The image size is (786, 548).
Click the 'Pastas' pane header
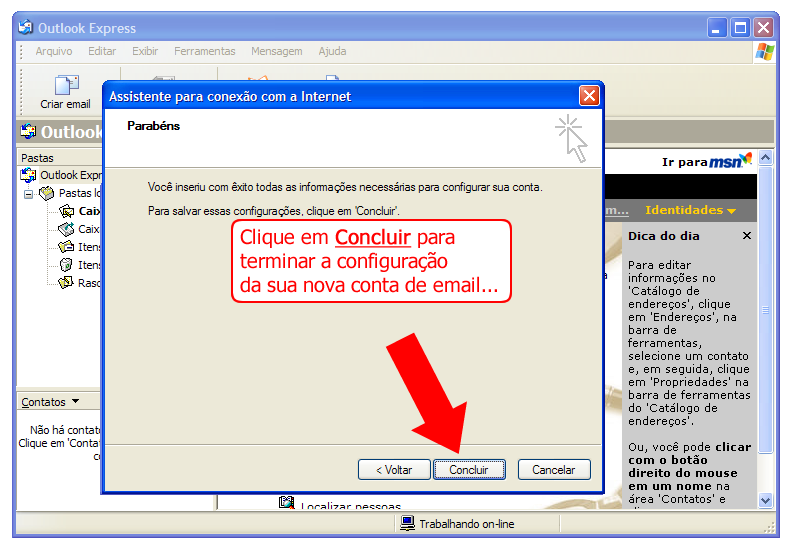coord(37,158)
